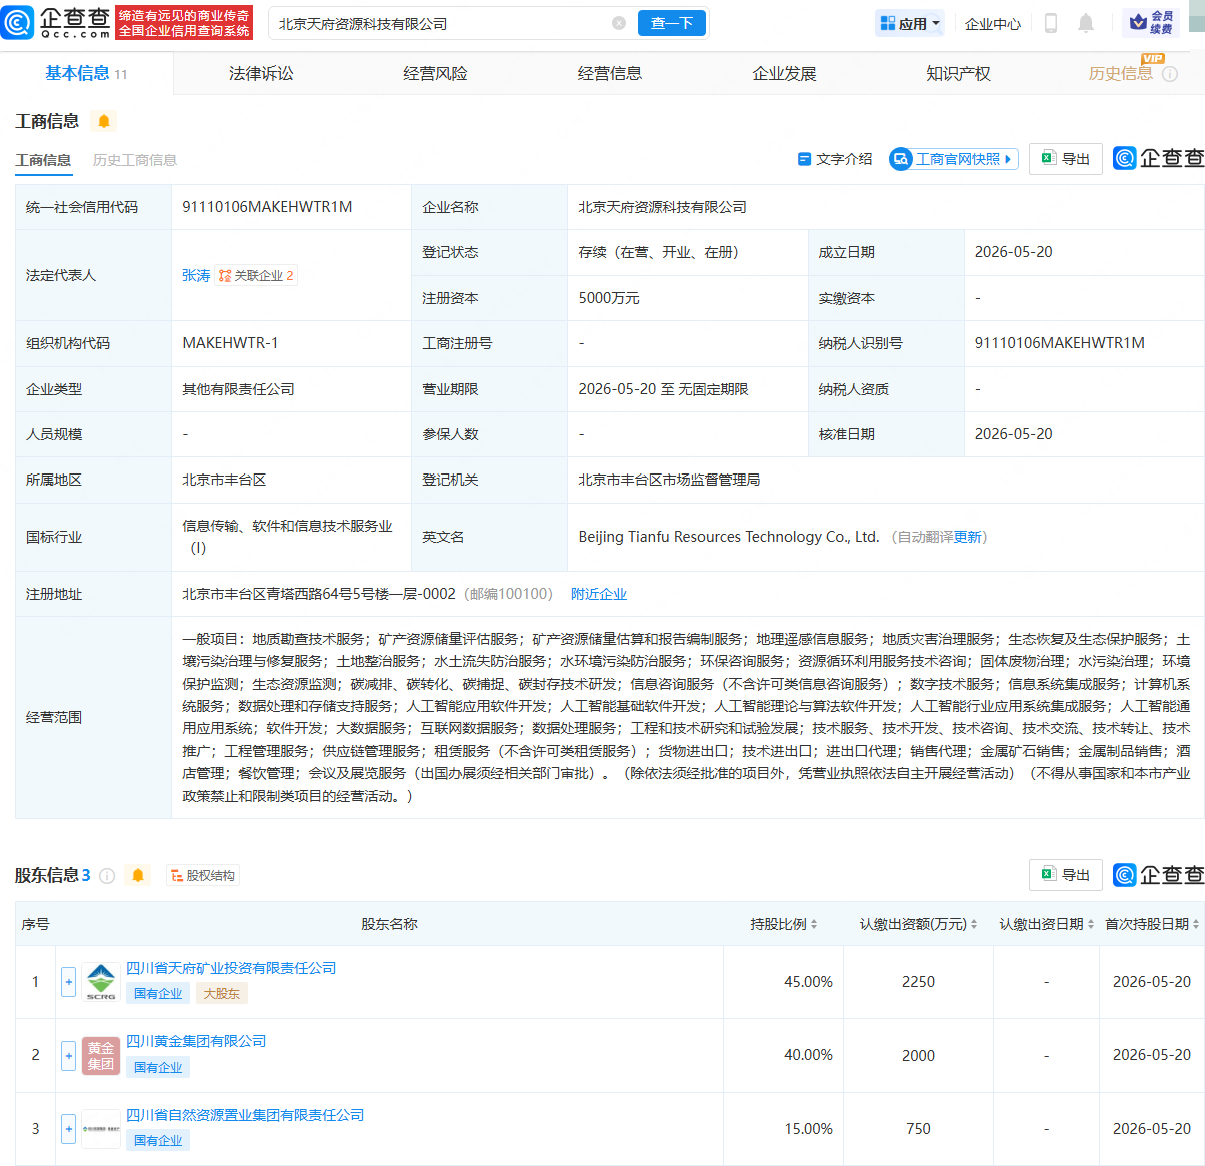Open the 历史工商信息 sub-tab
Screen dimensions: 1205x1166
135,160
